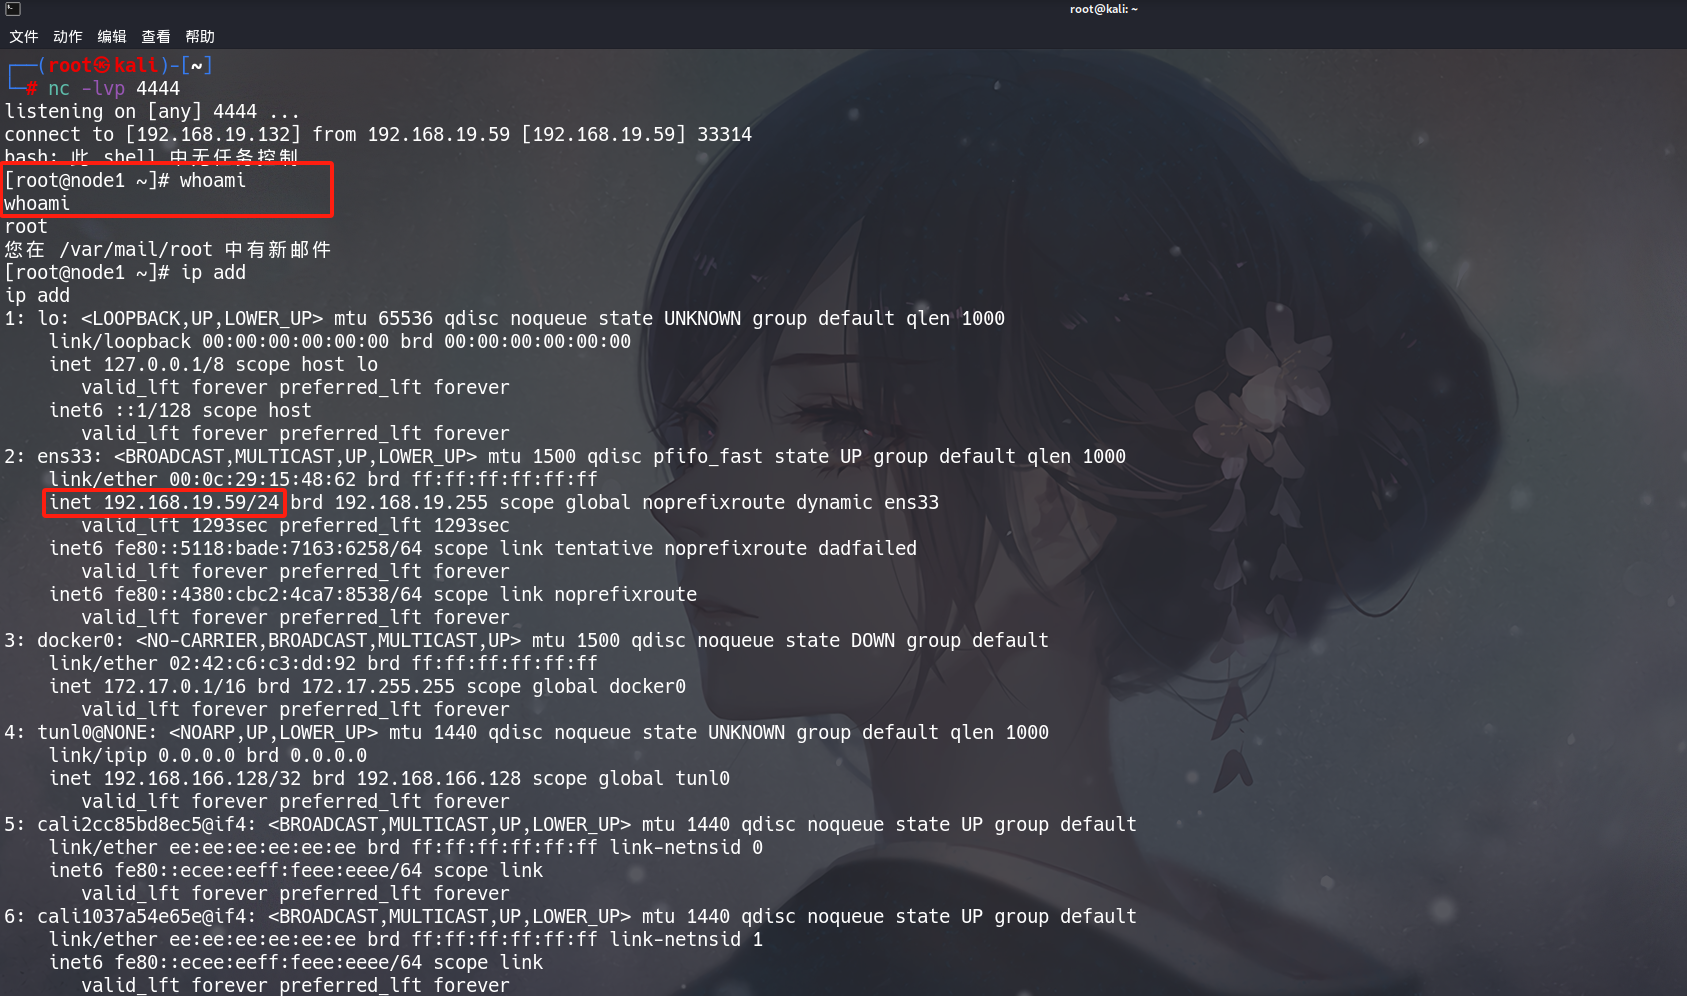Click the MAC address 00:0c:29:15:48:62 line

tap(323, 480)
